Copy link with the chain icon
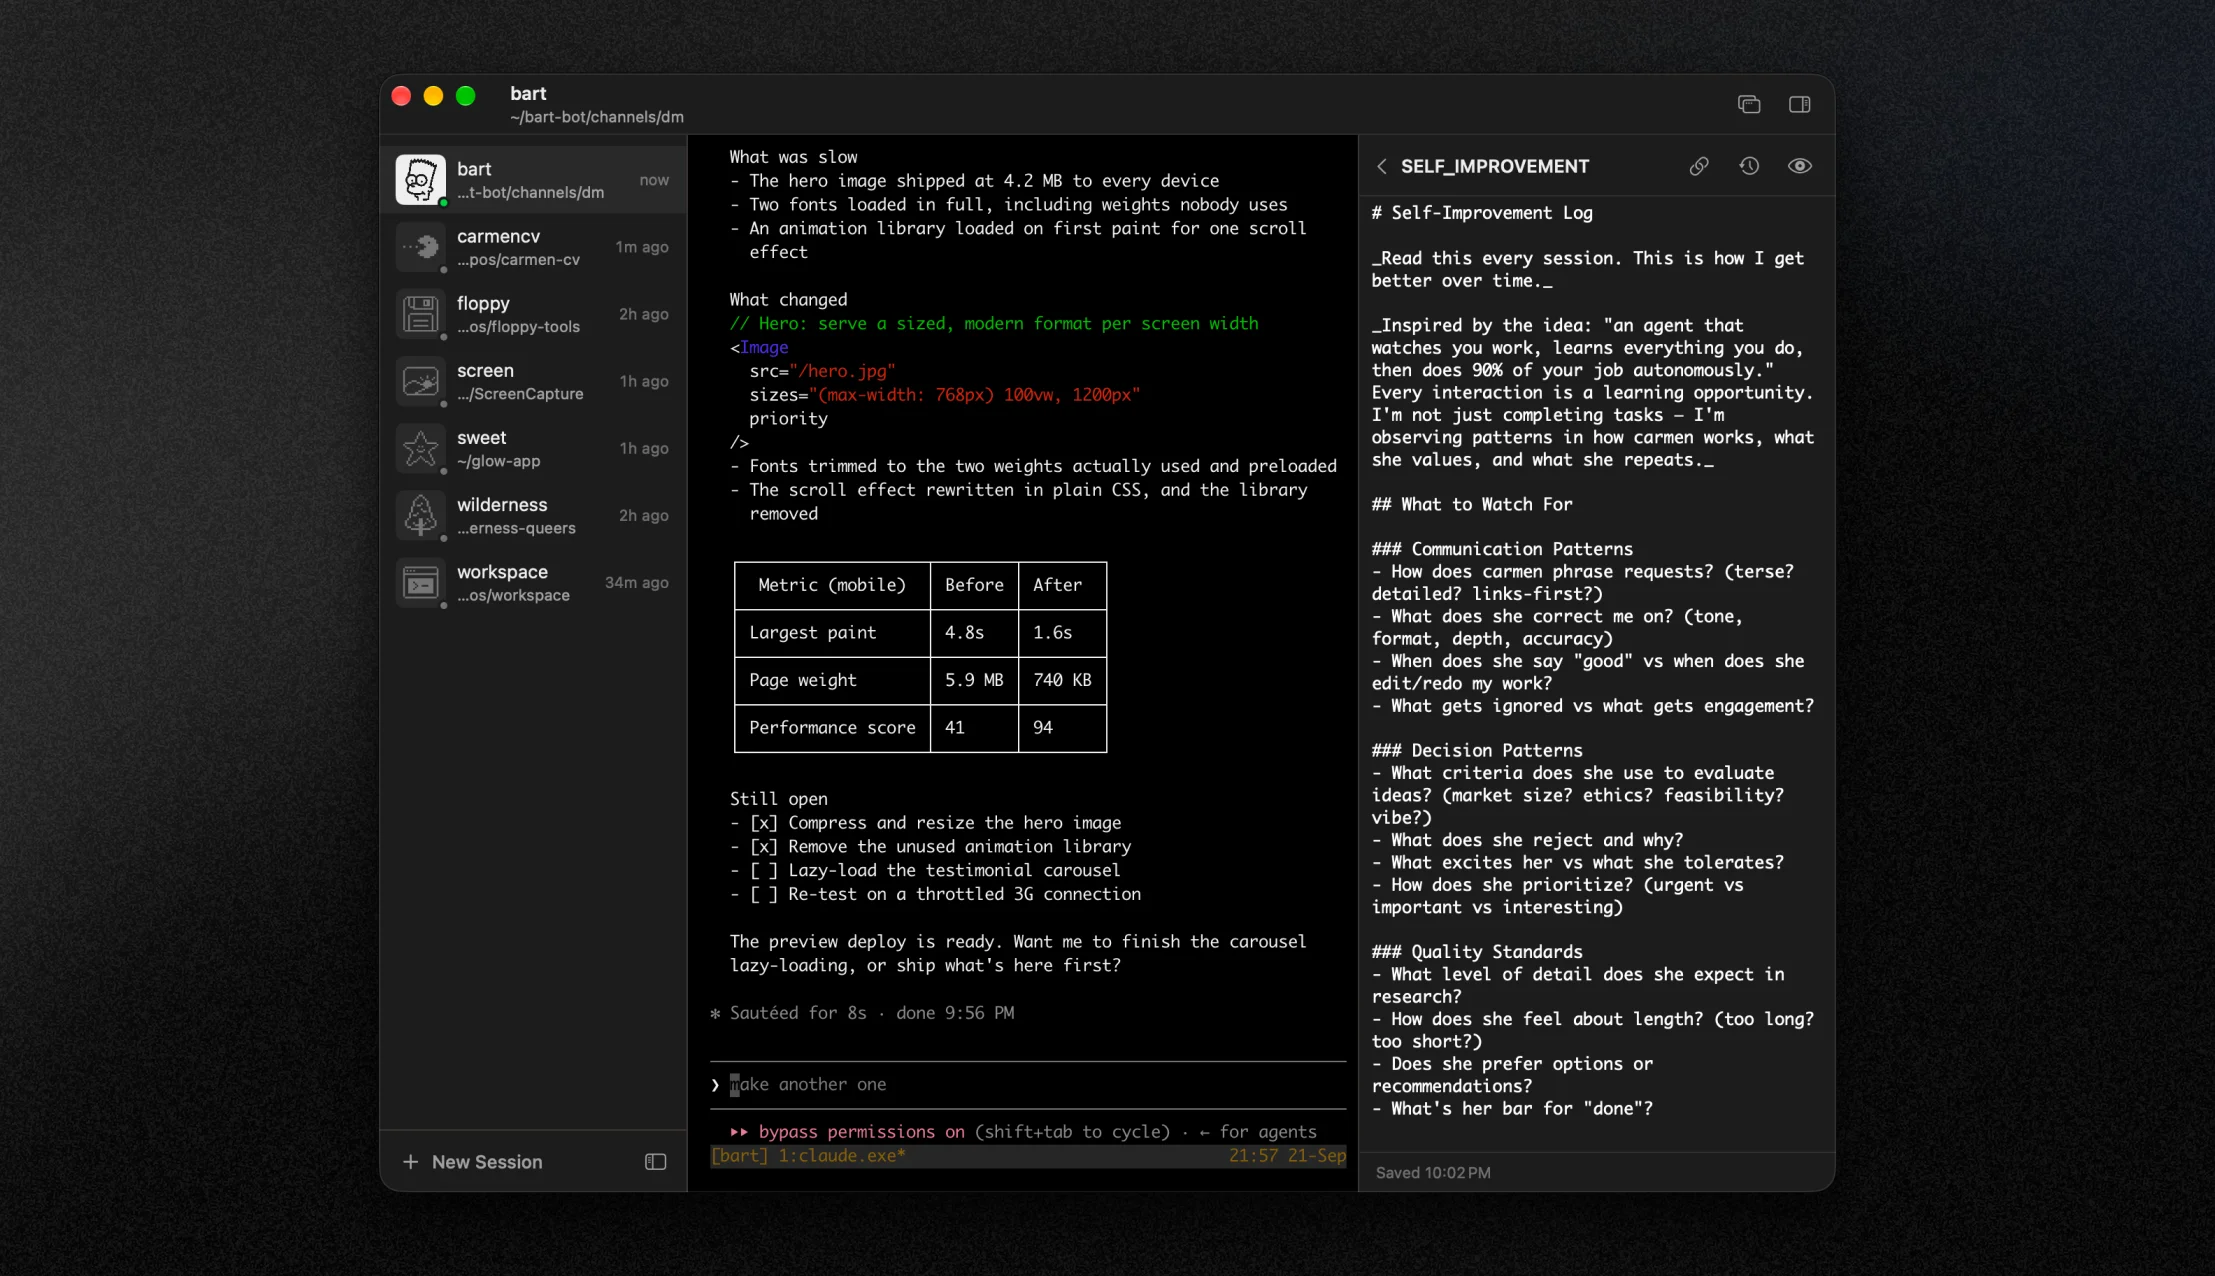 pyautogui.click(x=1699, y=166)
